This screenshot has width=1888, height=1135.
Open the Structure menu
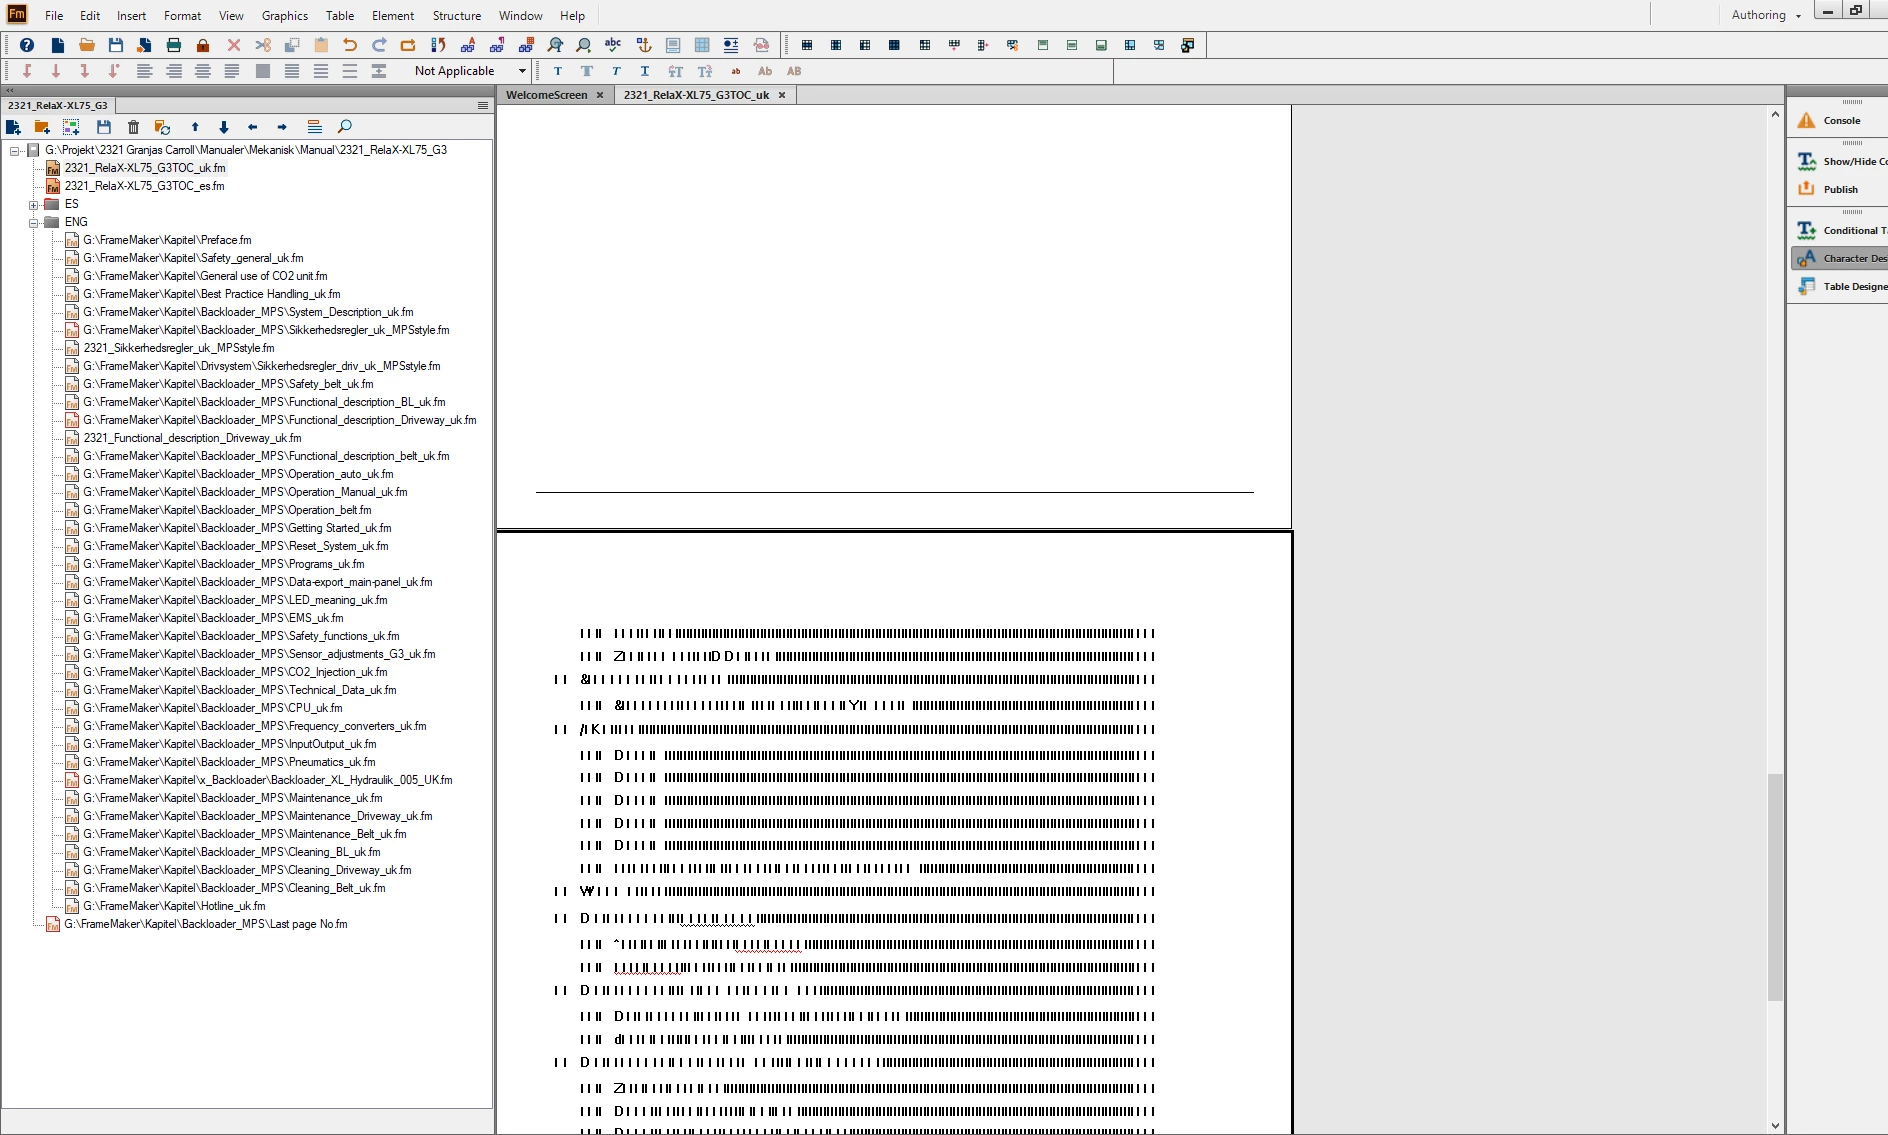[457, 16]
